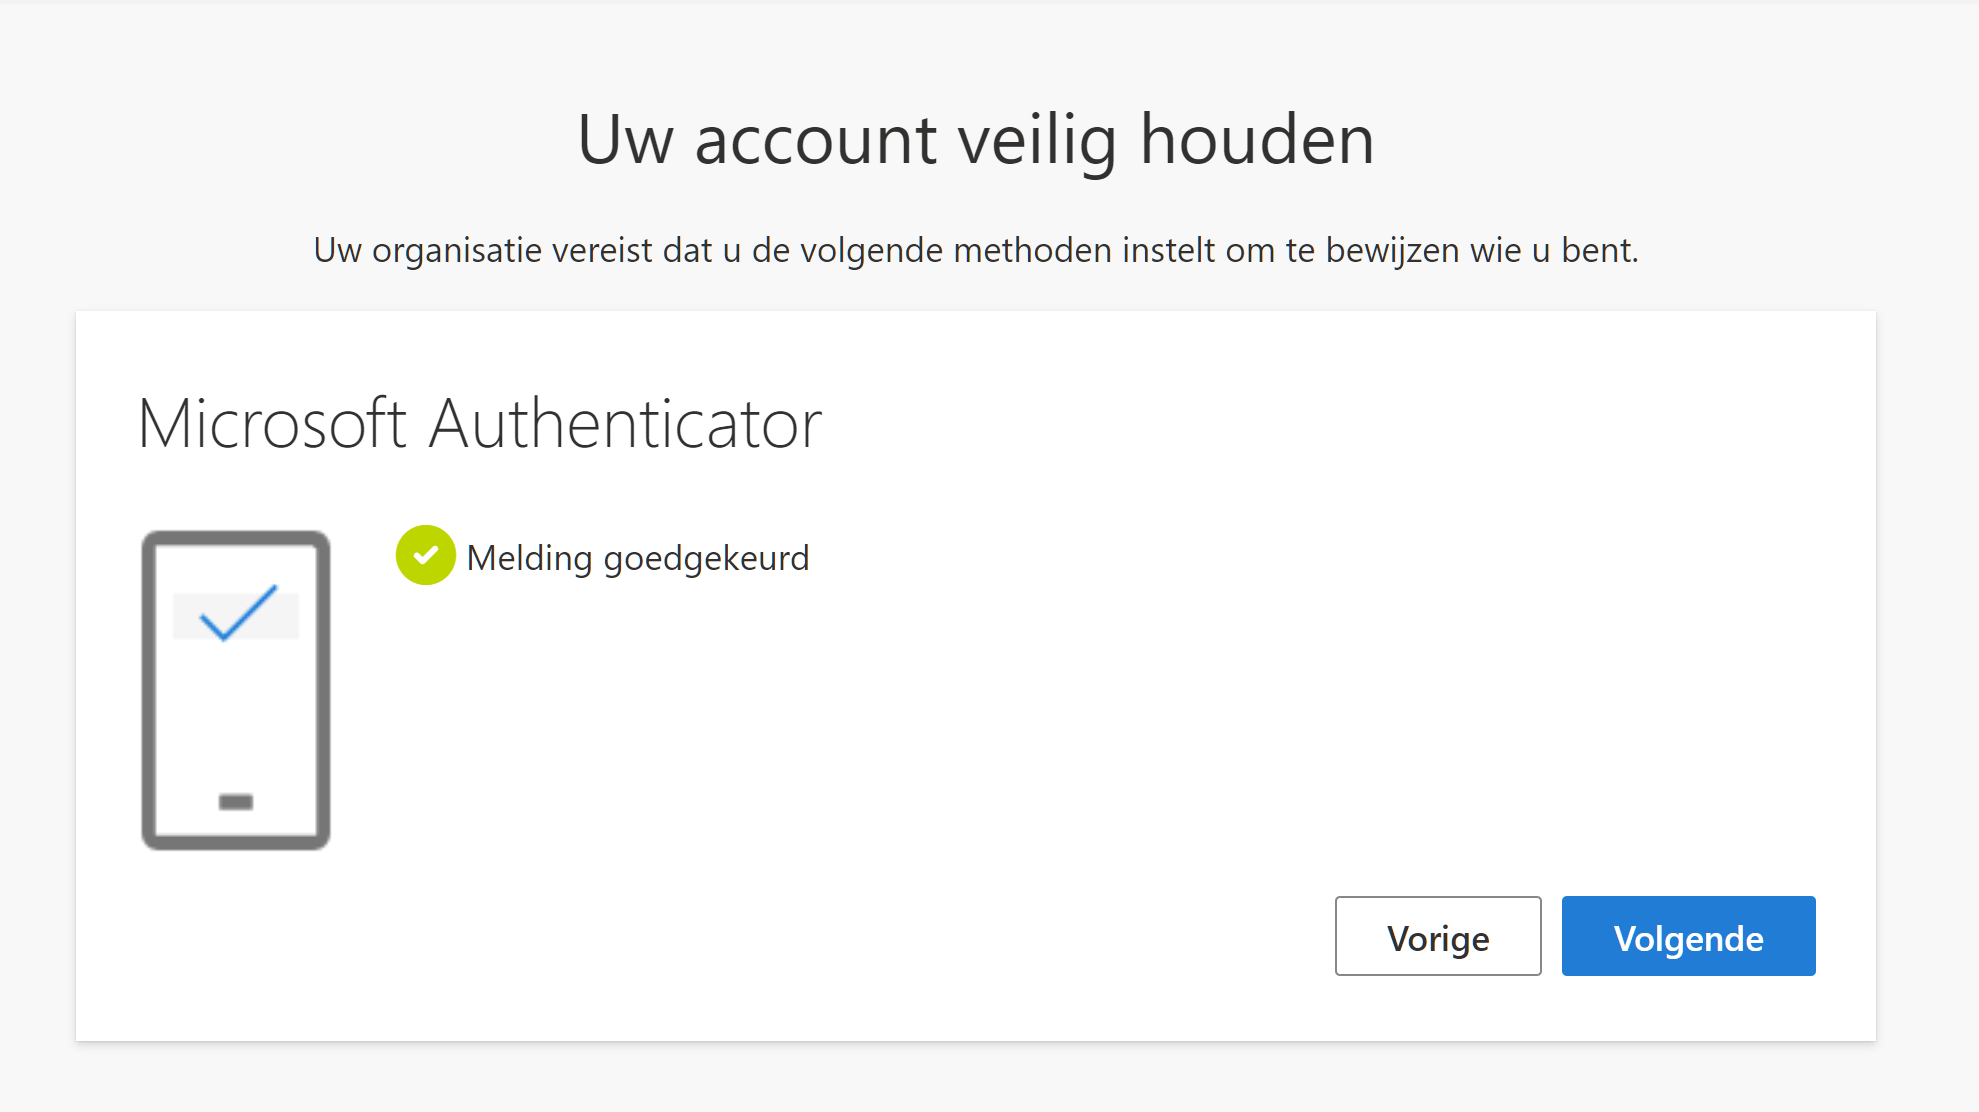1979x1112 pixels.
Task: Click the light gray bar behind blue checkmark
Action: point(236,616)
